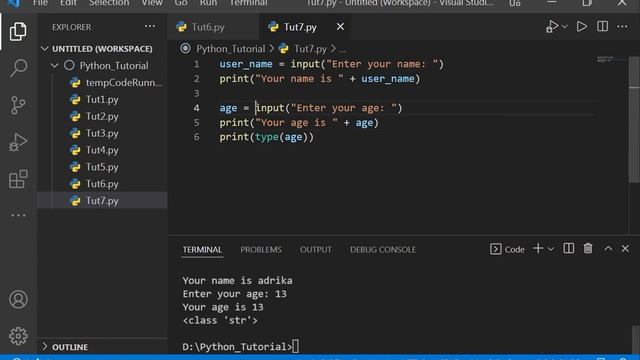
Task: Open the Search view in activity bar
Action: (18, 68)
